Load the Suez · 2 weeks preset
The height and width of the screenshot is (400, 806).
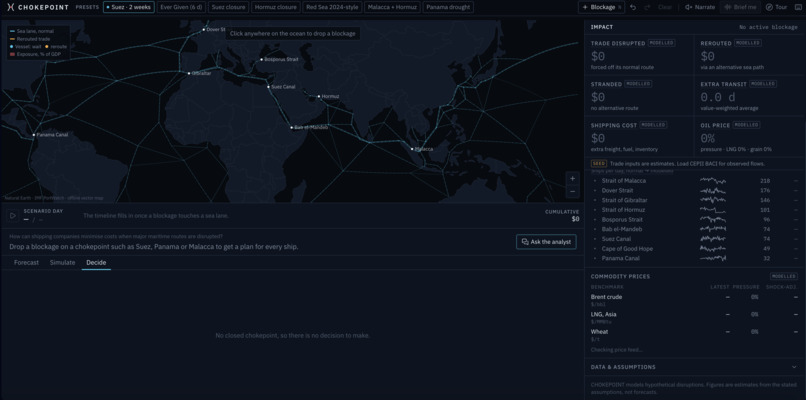(129, 7)
